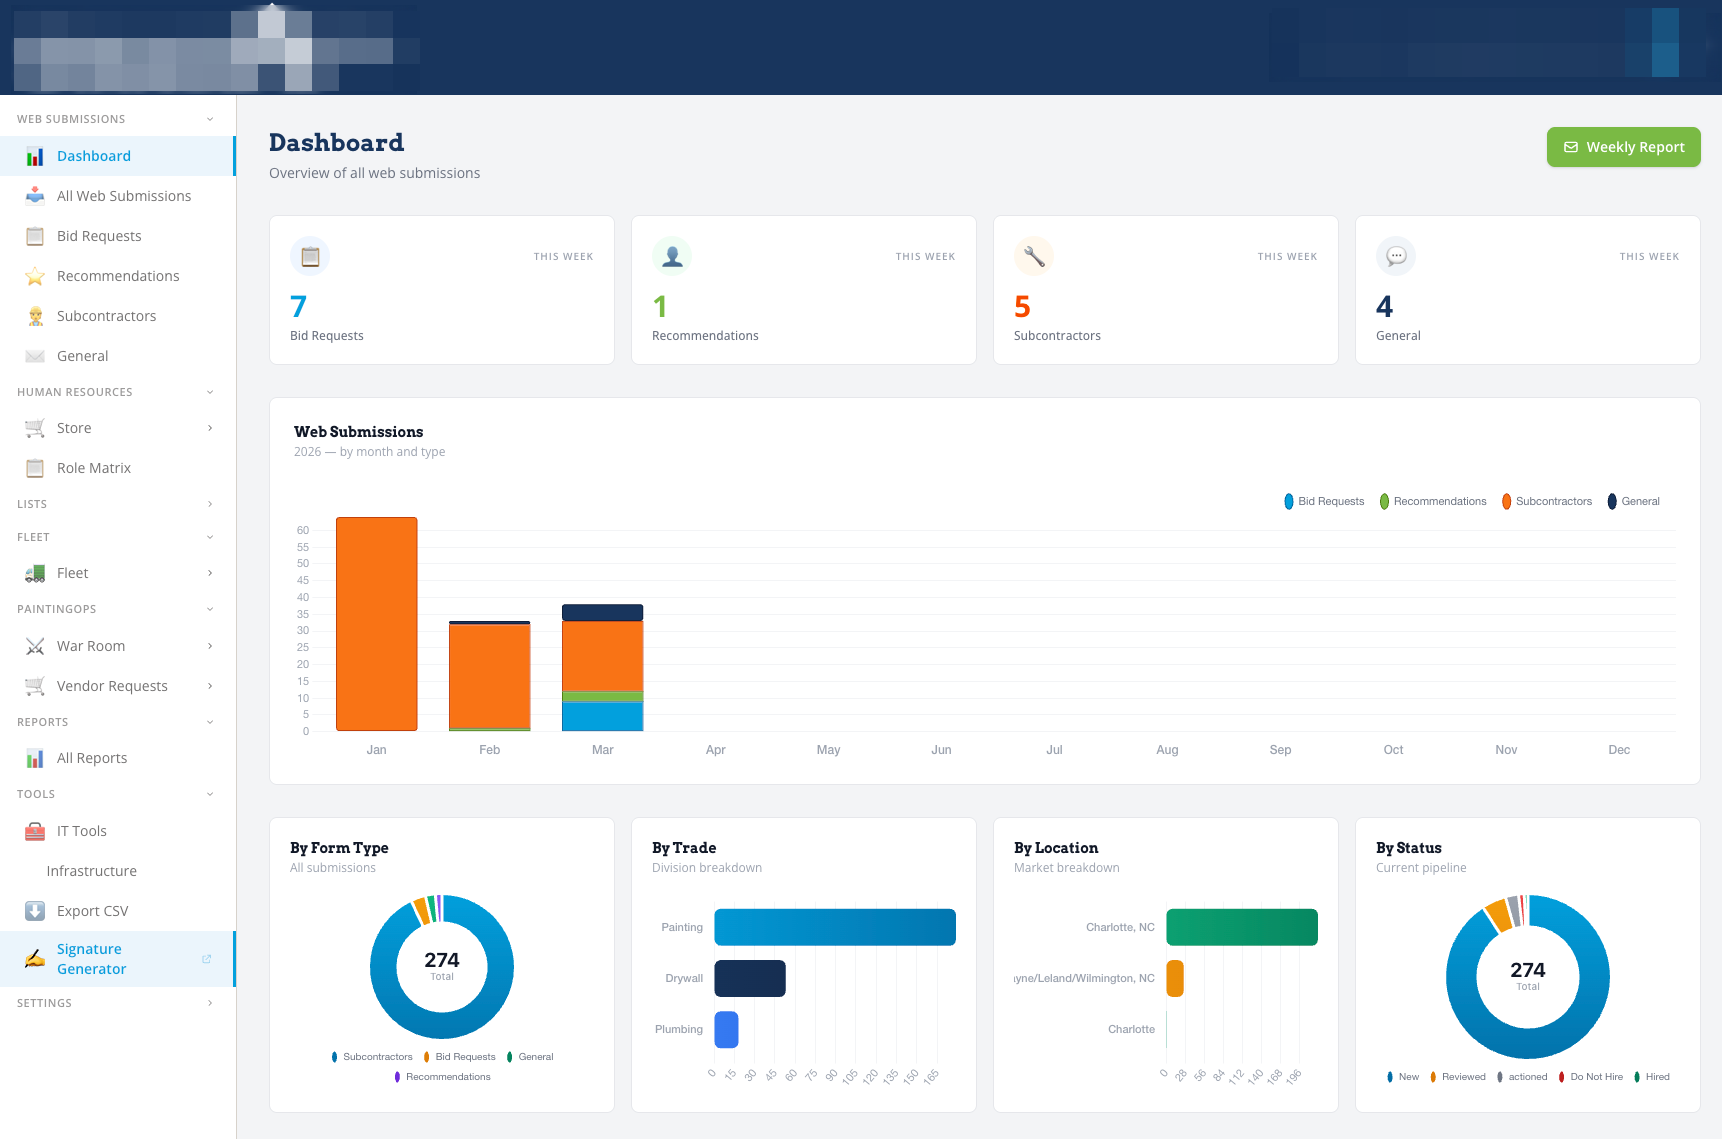Click clipboard icon on Bid Requests card
This screenshot has width=1722, height=1139.
click(x=310, y=256)
